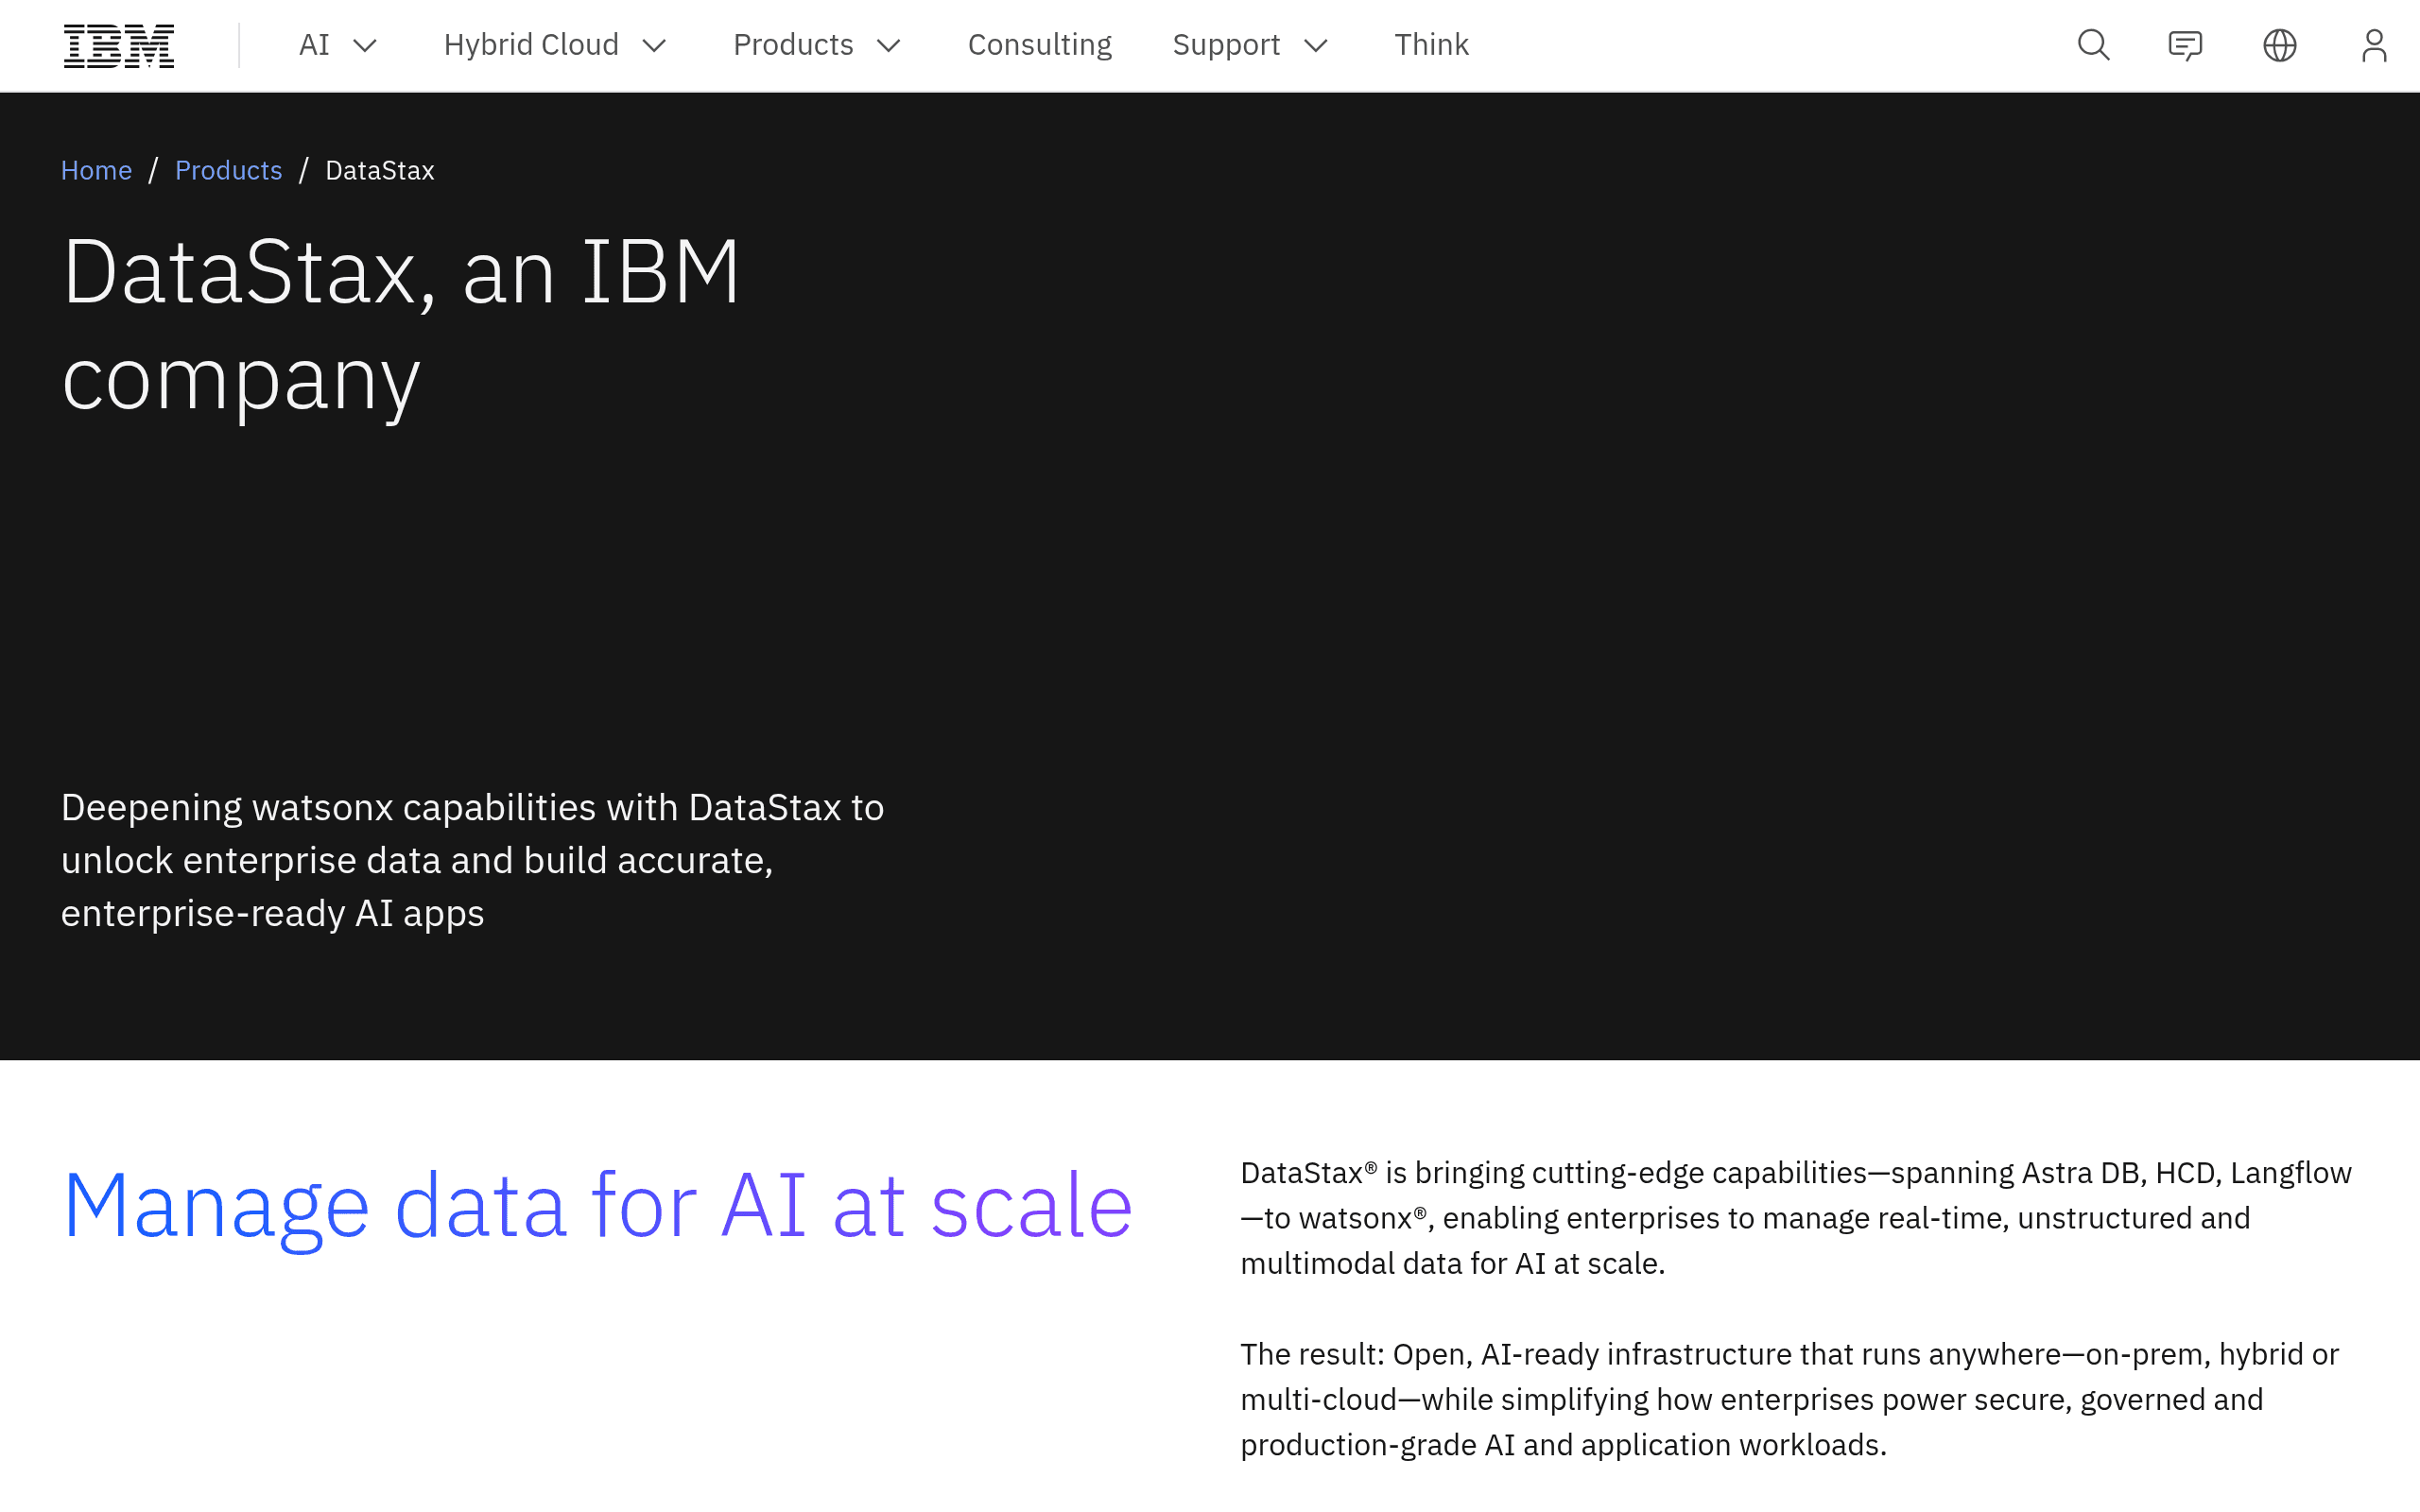Viewport: 2420px width, 1512px height.
Task: Click the IBM logo
Action: (x=119, y=46)
